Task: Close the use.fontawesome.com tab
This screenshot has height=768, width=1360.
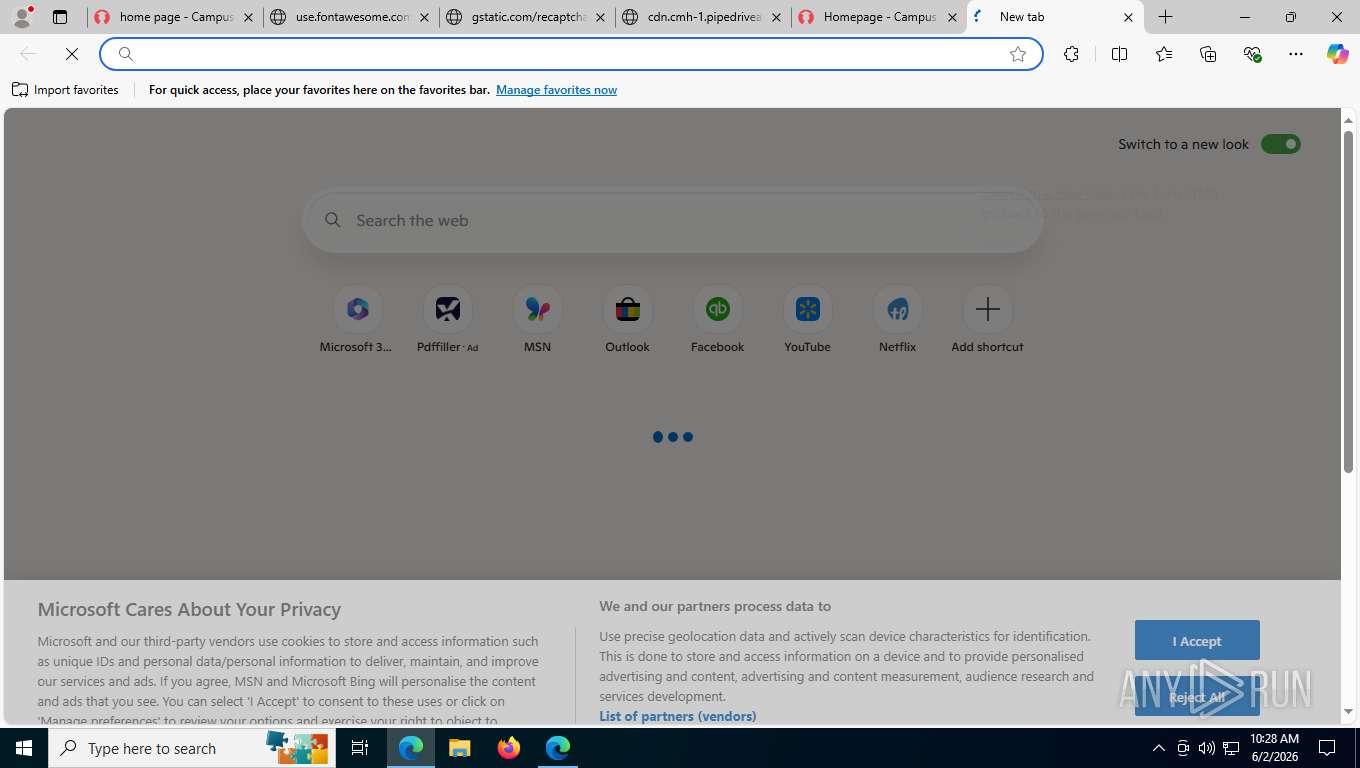Action: coord(424,17)
